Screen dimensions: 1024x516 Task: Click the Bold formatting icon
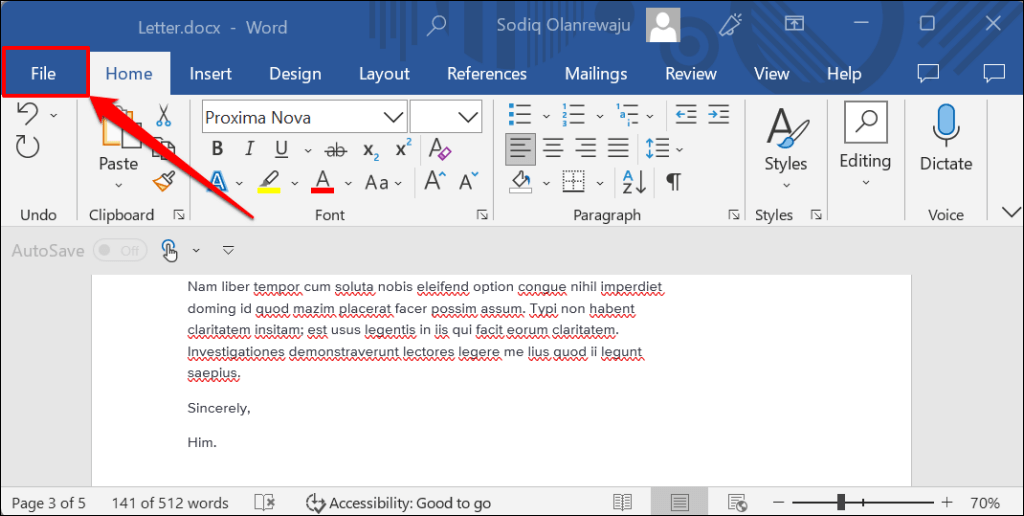pyautogui.click(x=217, y=150)
